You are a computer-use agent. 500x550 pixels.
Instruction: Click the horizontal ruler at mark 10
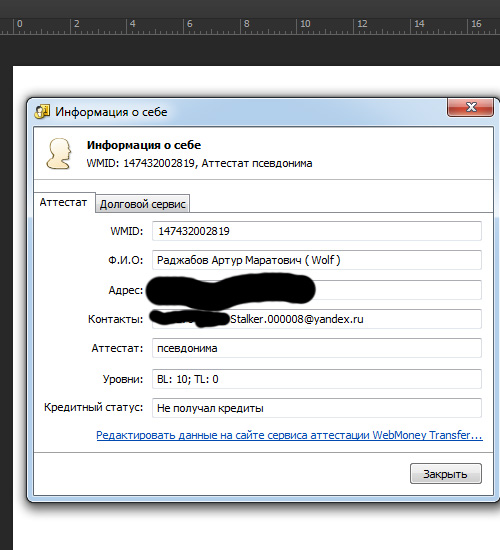pos(305,25)
